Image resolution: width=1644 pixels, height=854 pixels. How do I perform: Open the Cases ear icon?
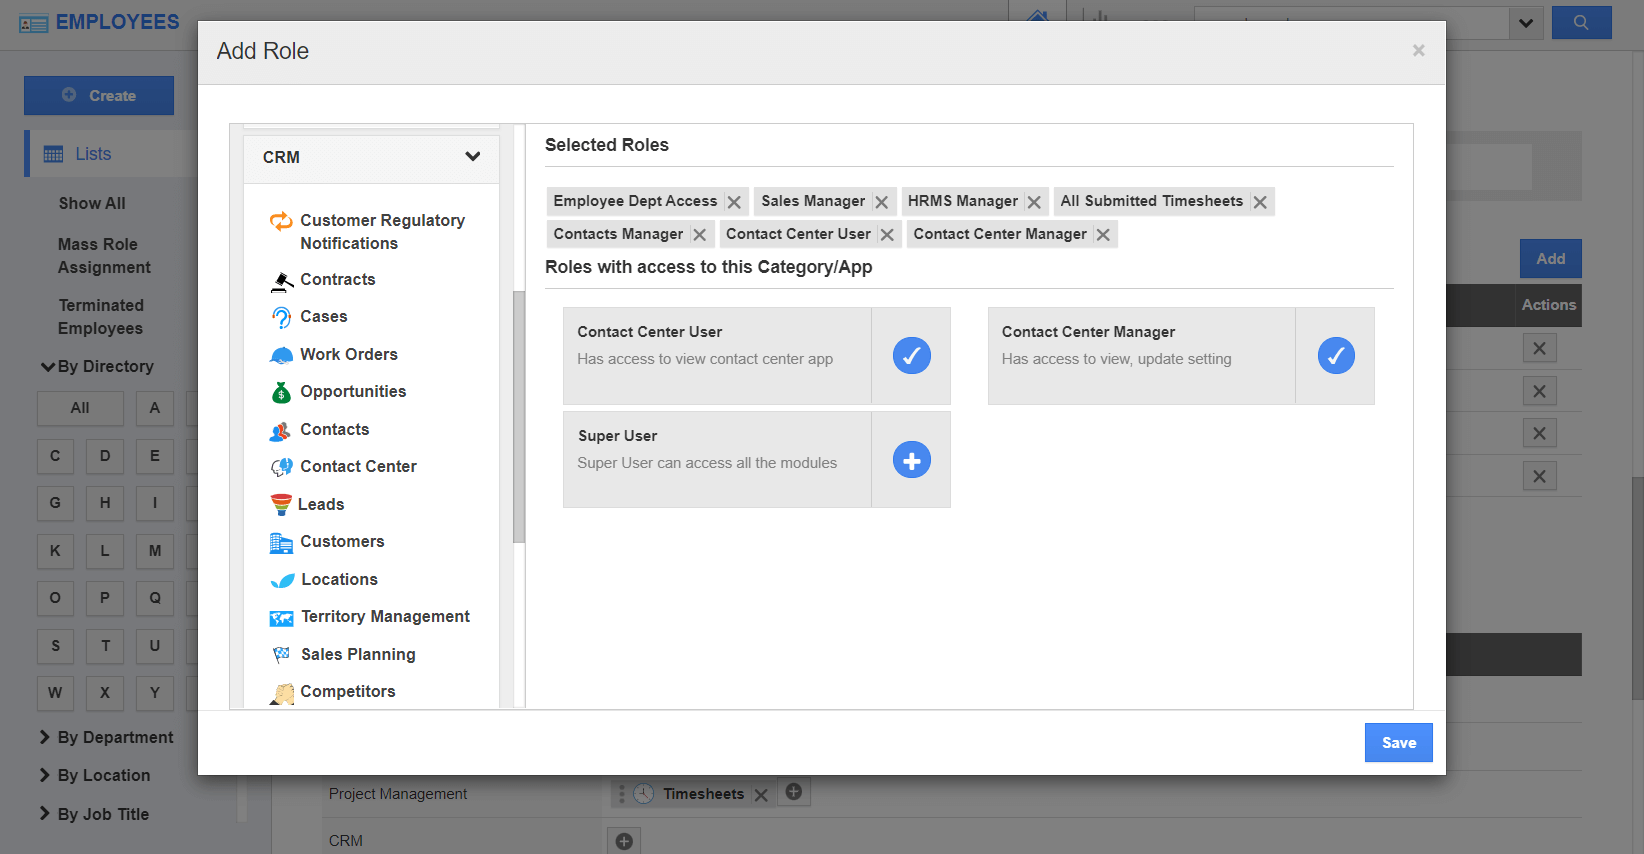[x=281, y=317]
